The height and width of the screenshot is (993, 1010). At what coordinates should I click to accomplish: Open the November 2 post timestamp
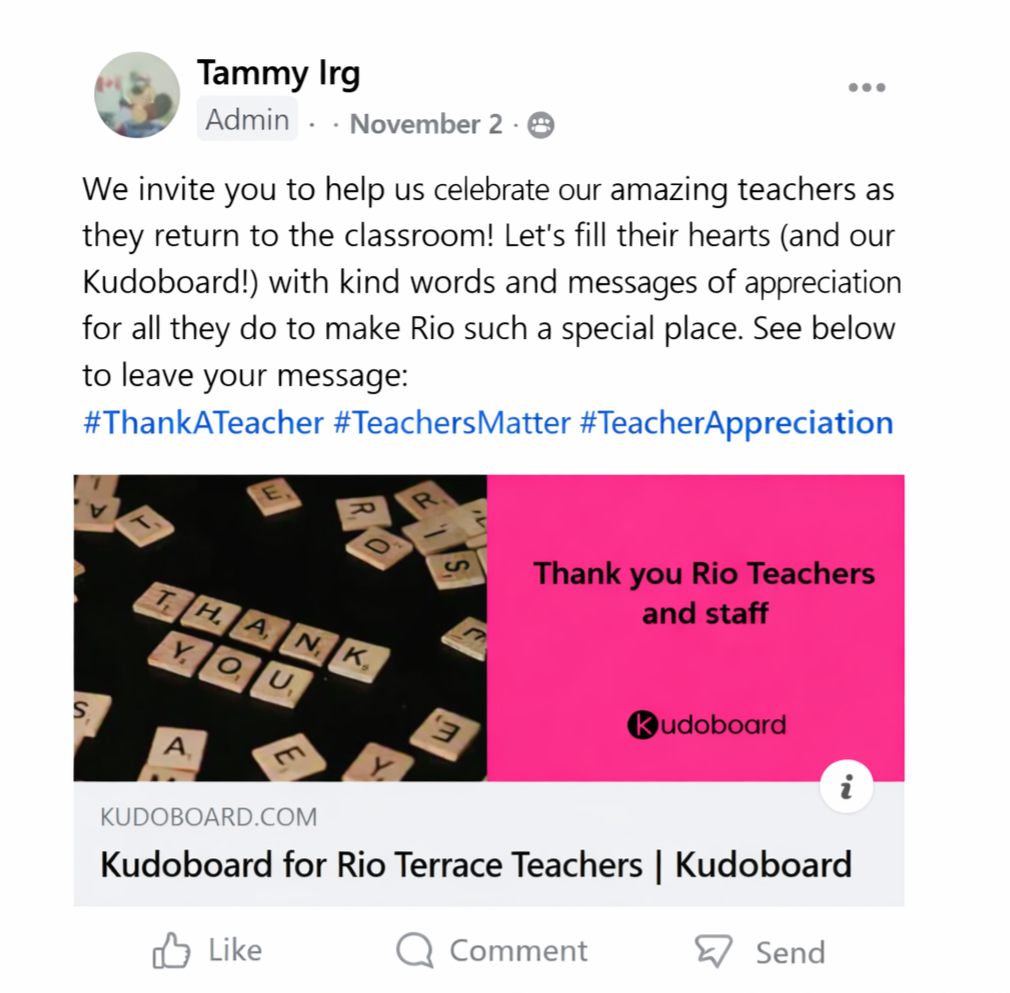point(425,124)
